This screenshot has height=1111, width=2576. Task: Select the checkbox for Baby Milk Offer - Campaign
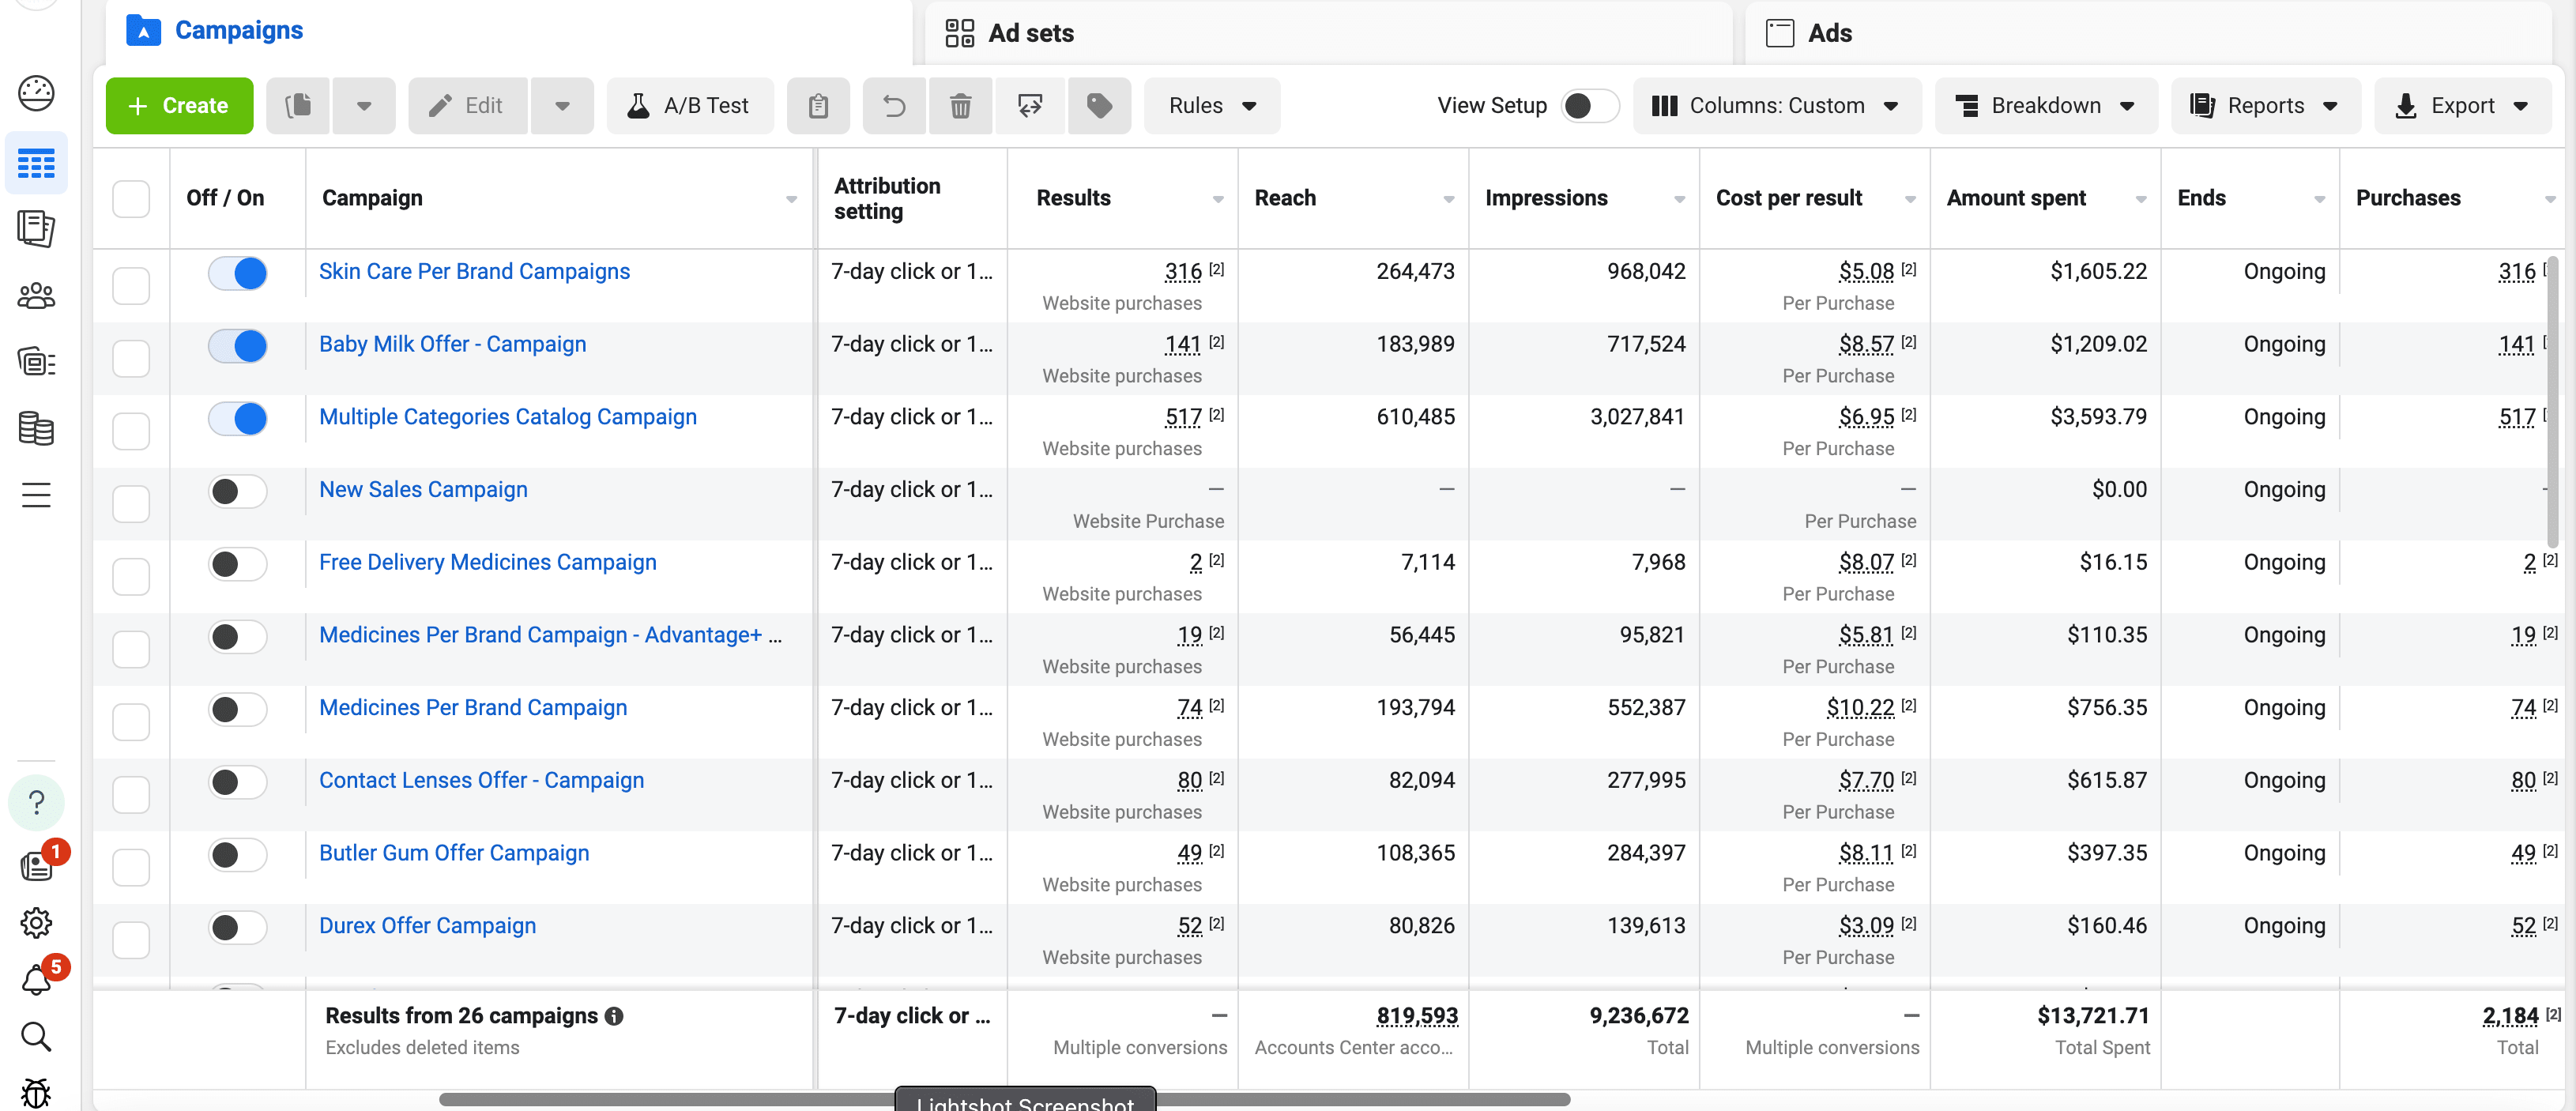[131, 358]
